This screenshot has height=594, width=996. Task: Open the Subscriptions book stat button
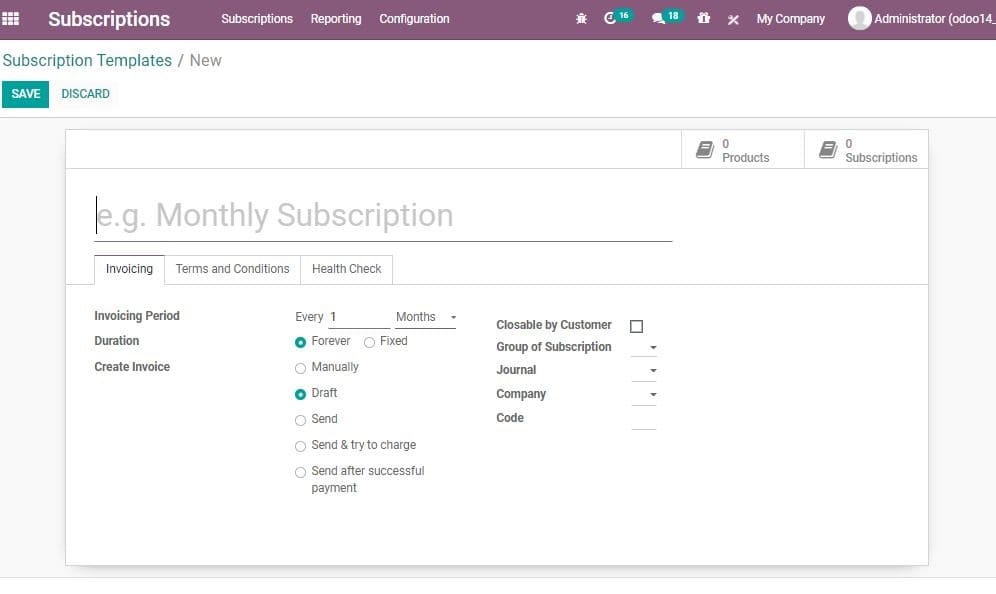pyautogui.click(x=866, y=150)
